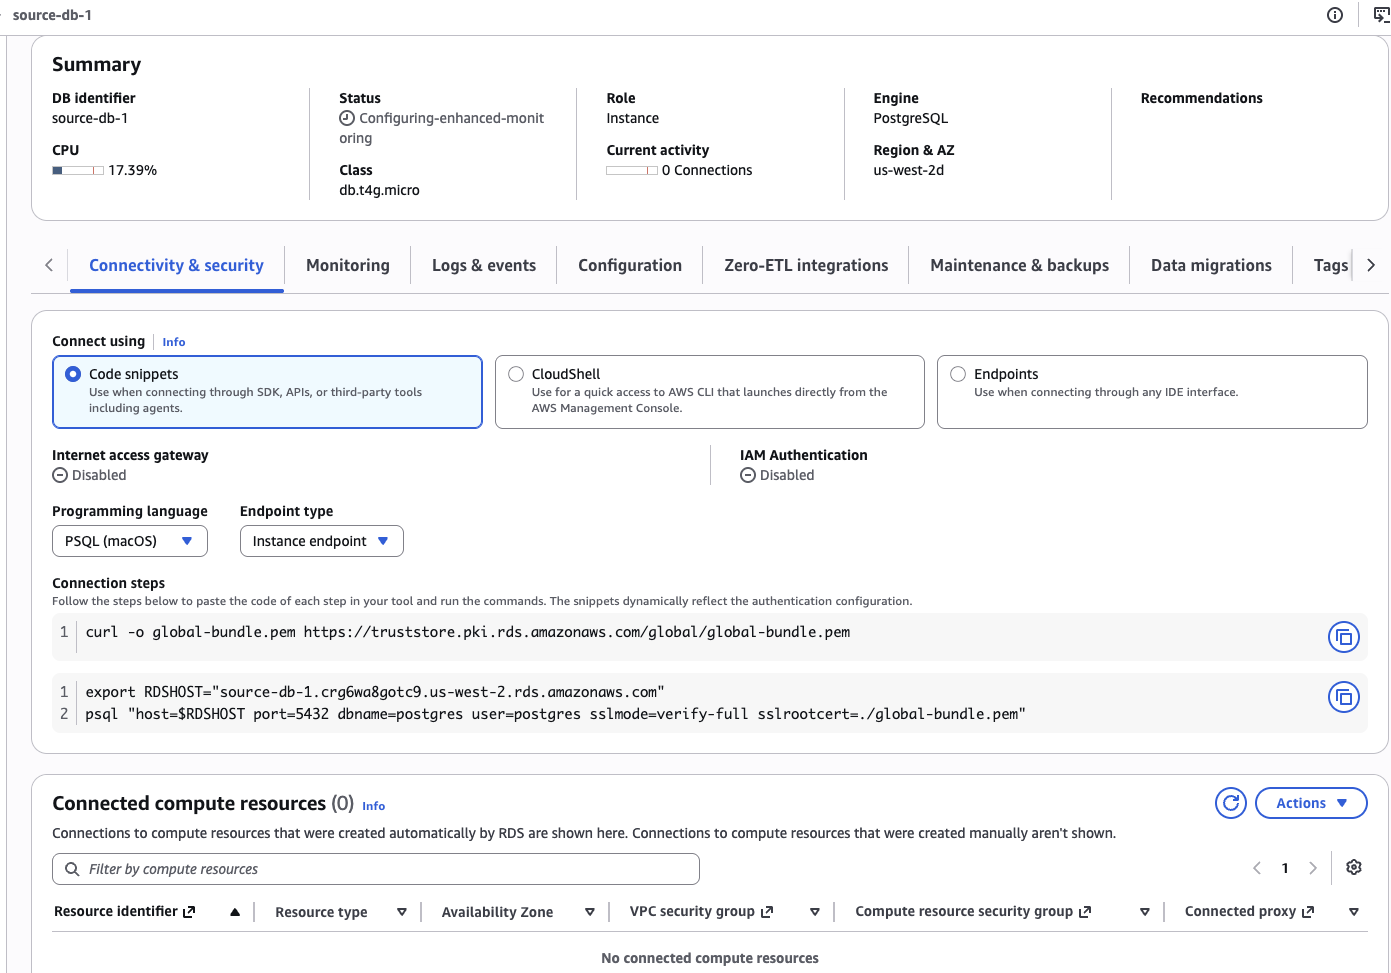Click Info link beside Connect using
Screen dimensions: 1391x973
click(174, 342)
